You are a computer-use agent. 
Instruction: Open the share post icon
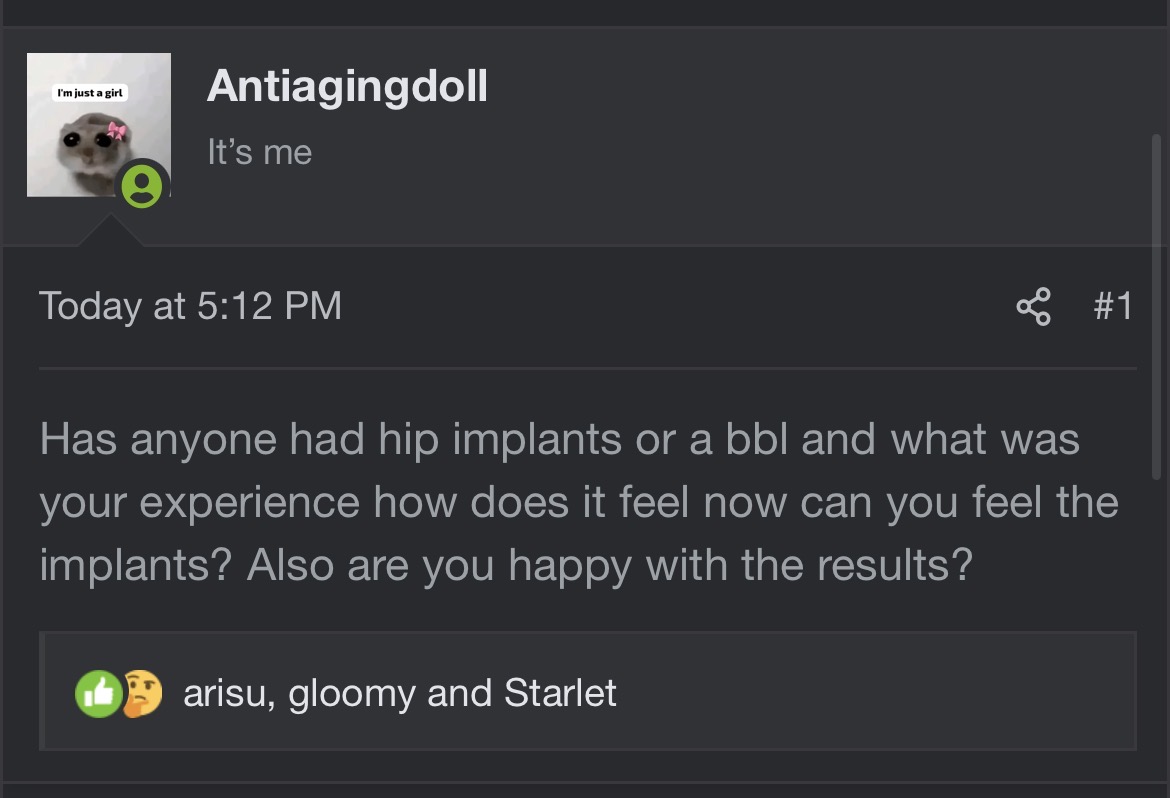click(x=1033, y=307)
